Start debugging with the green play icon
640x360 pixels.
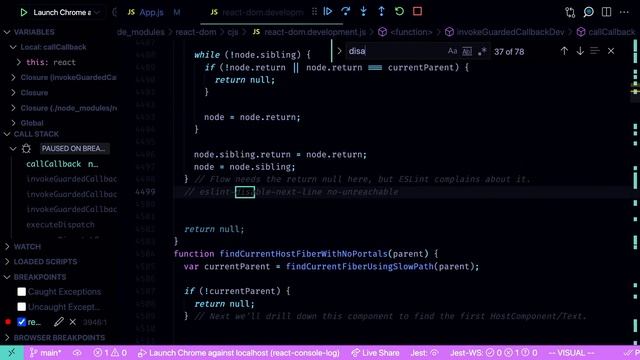tap(24, 12)
